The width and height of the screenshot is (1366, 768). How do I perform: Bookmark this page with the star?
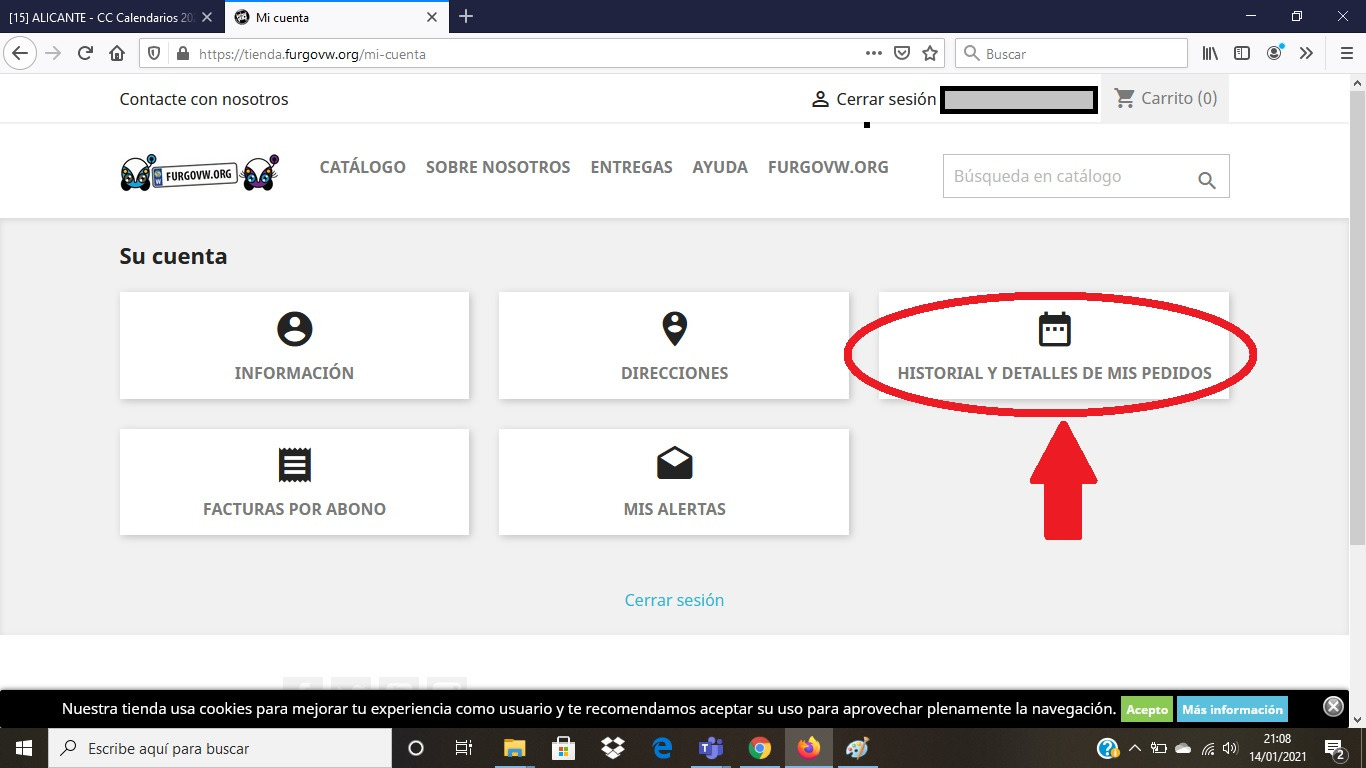pos(930,54)
